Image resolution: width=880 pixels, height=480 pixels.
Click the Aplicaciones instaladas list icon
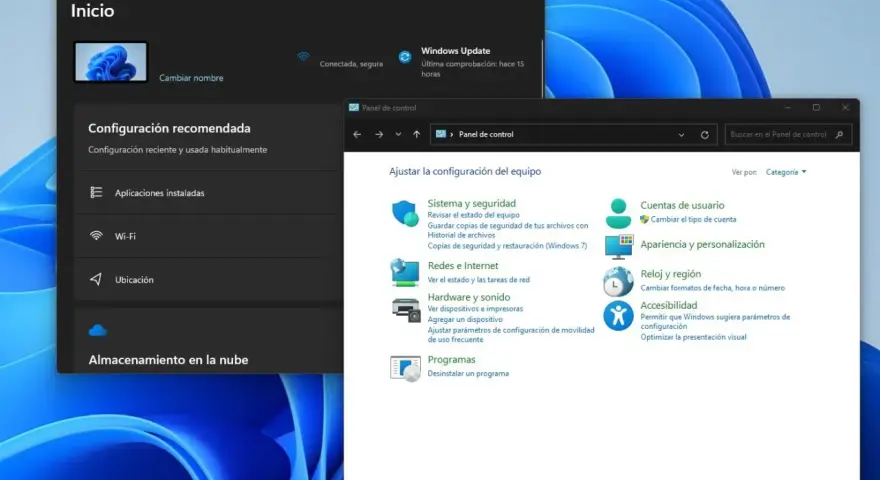96,193
